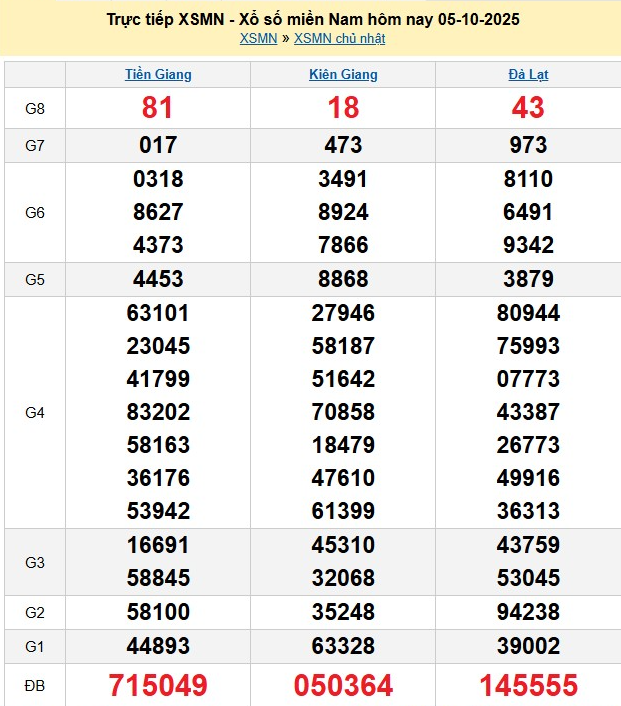
Task: Click the red G8 number 43
Action: pos(528,108)
